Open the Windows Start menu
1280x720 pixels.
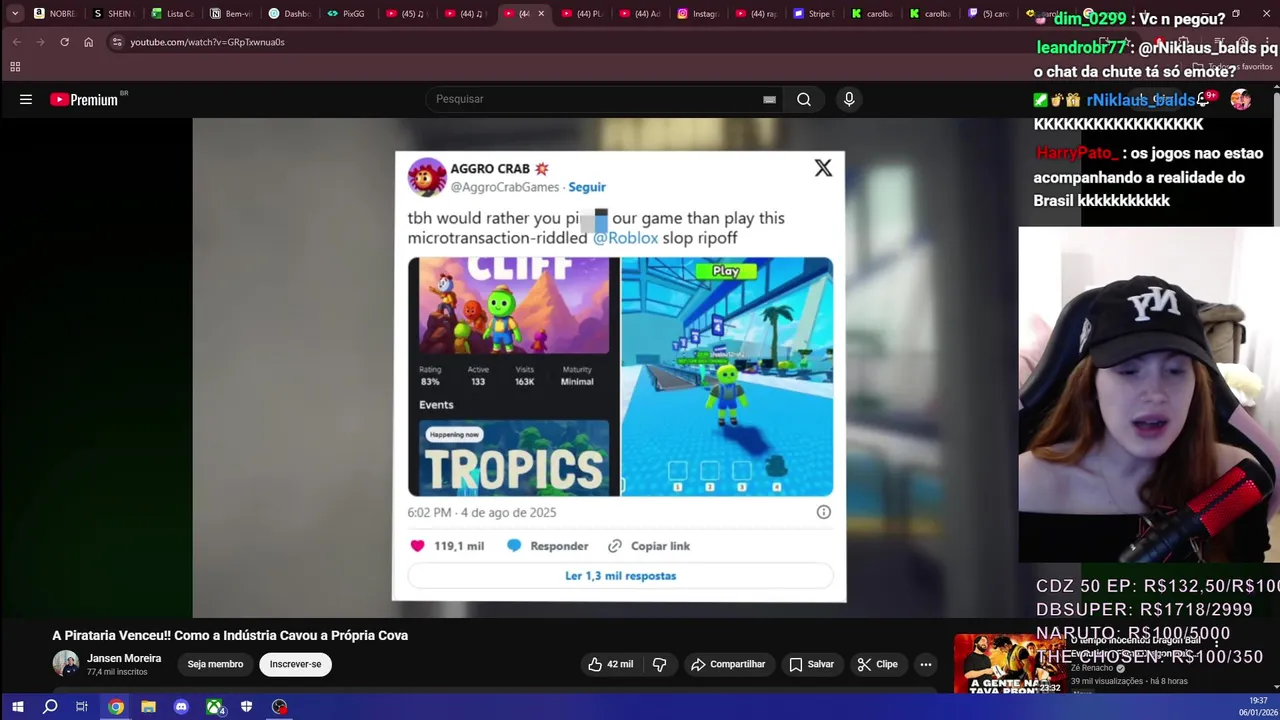(17, 706)
